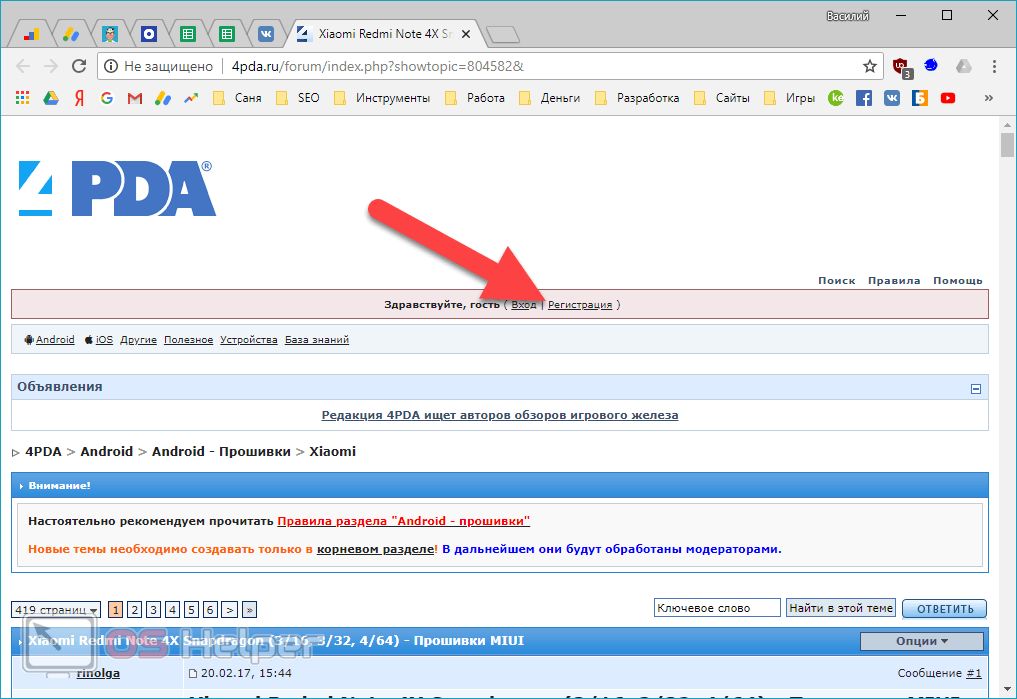Open the 'Устройства' section link
This screenshot has height=699, width=1017.
(248, 340)
